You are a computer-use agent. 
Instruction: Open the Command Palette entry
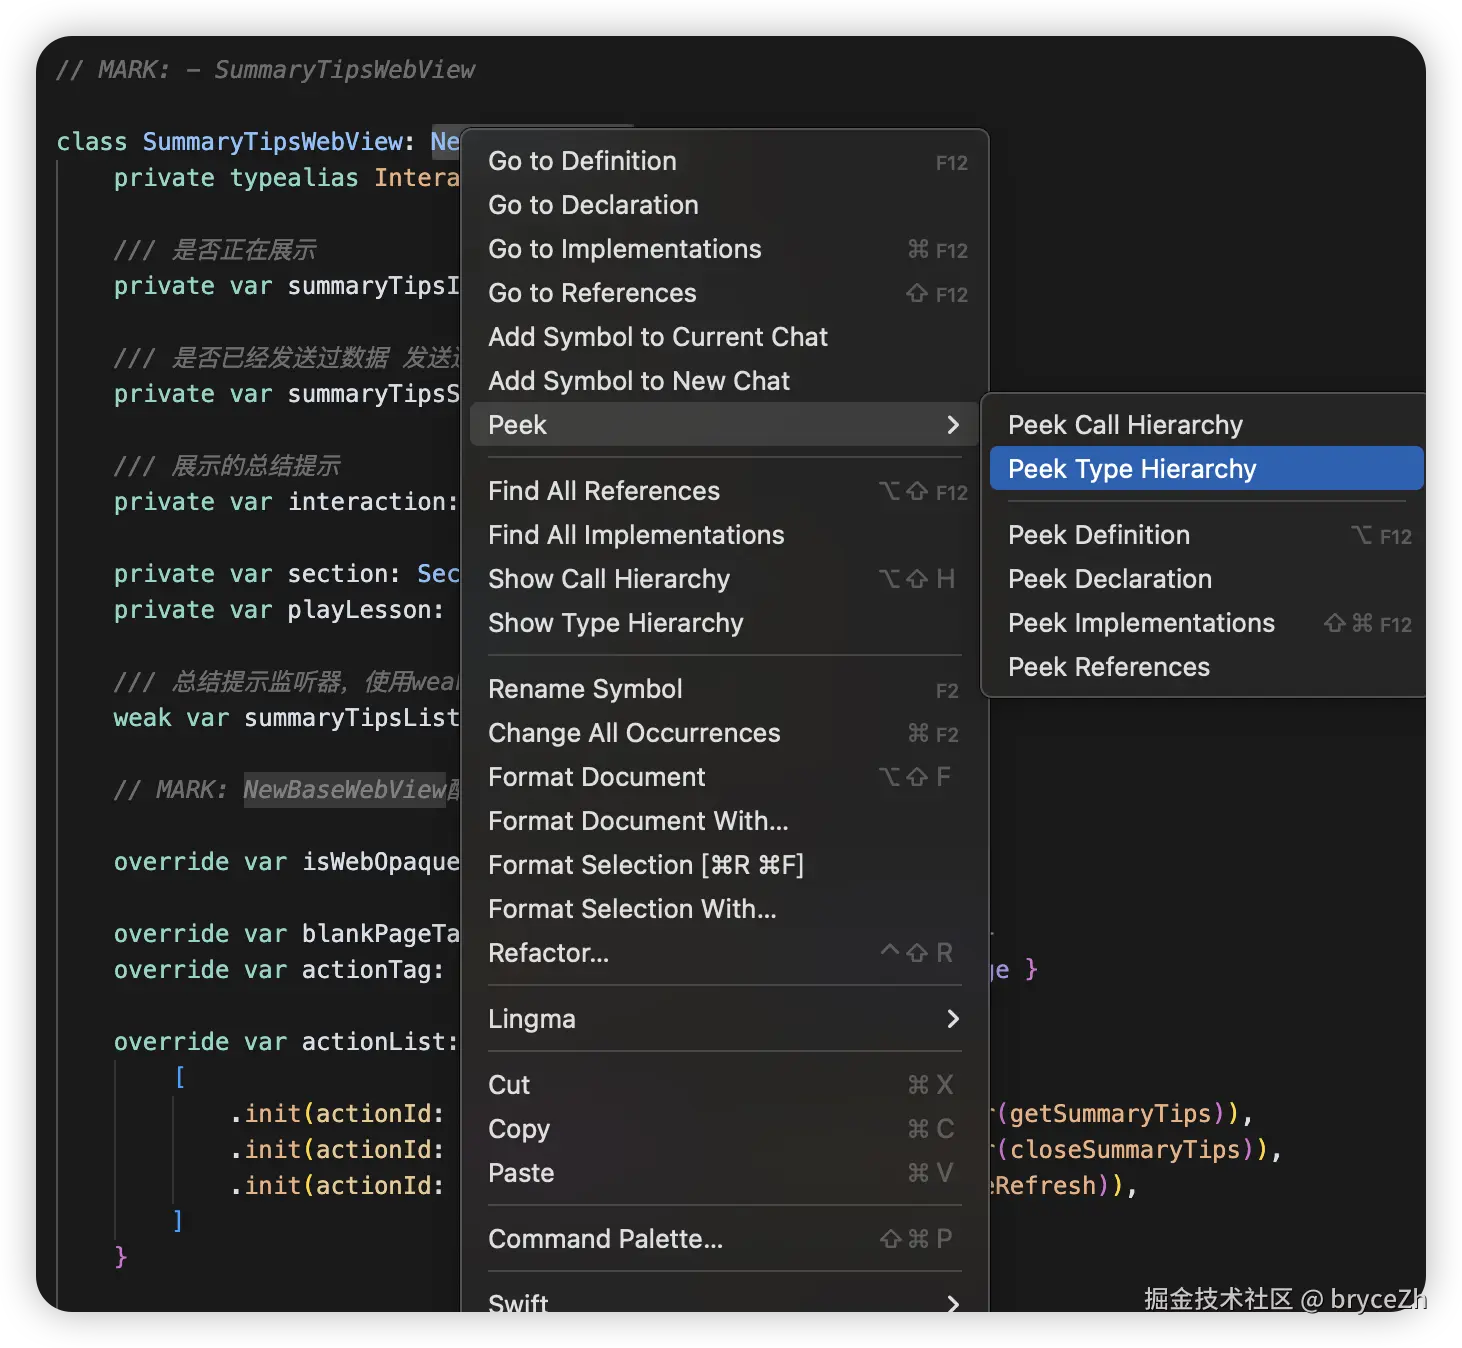click(x=605, y=1239)
